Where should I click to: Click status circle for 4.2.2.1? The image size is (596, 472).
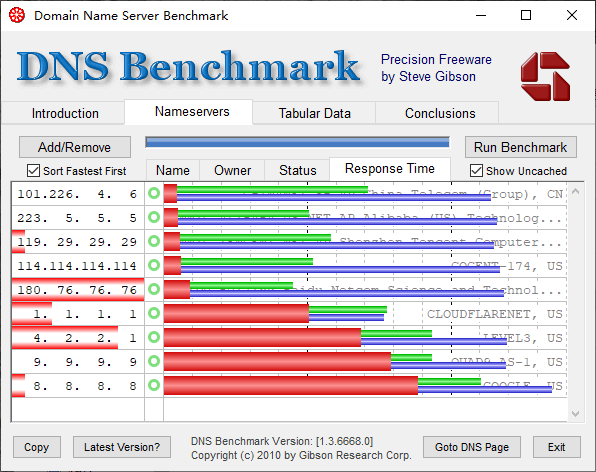pos(154,337)
